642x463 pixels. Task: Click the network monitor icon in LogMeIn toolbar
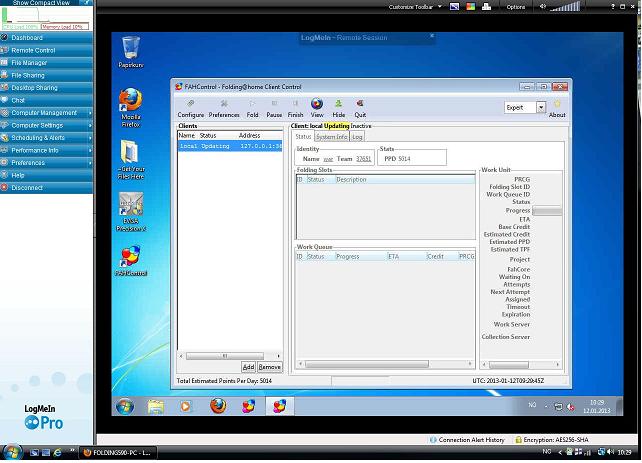(486, 7)
